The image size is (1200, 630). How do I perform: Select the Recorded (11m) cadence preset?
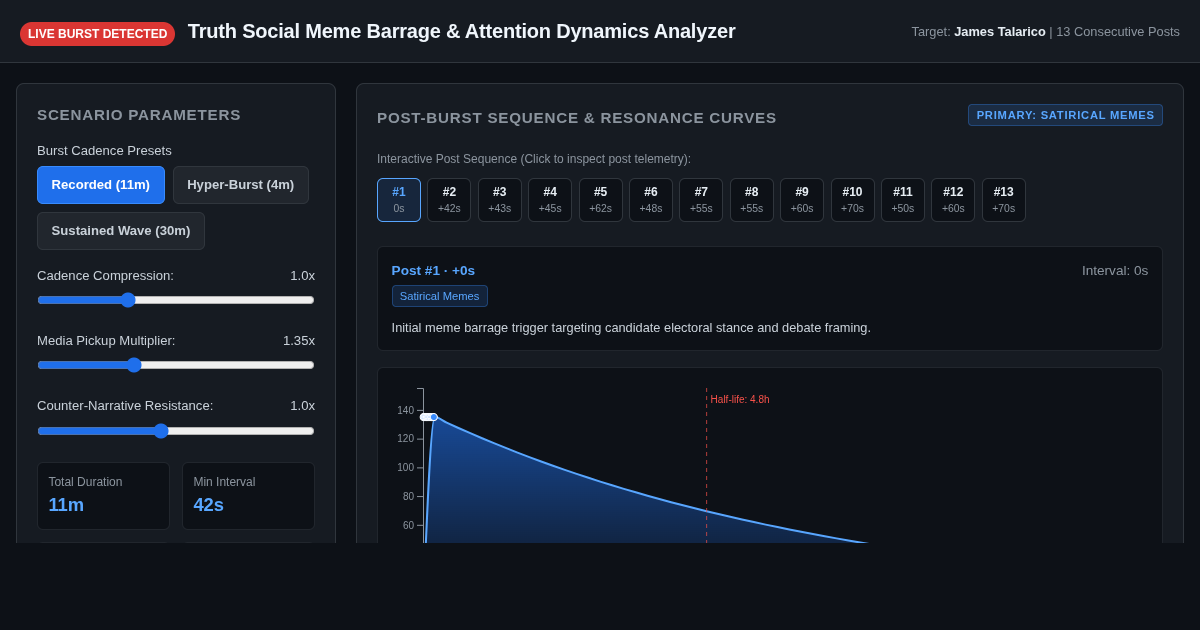tap(101, 185)
